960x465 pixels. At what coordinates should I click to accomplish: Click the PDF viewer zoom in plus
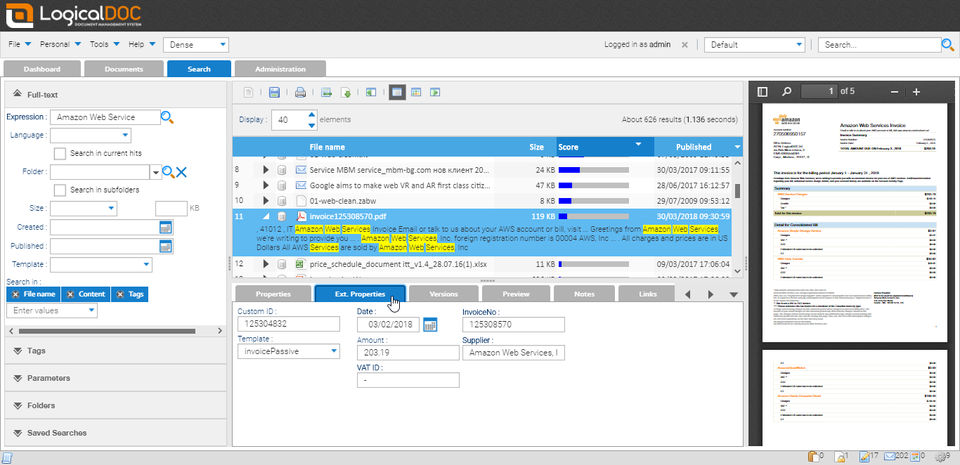917,92
